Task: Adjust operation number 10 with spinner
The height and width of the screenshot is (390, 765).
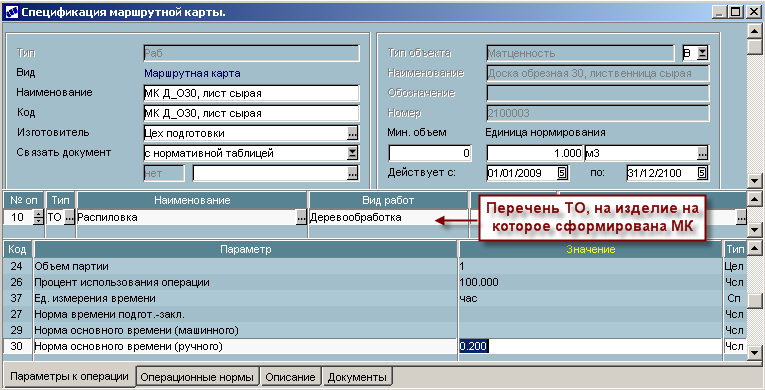Action: click(39, 218)
